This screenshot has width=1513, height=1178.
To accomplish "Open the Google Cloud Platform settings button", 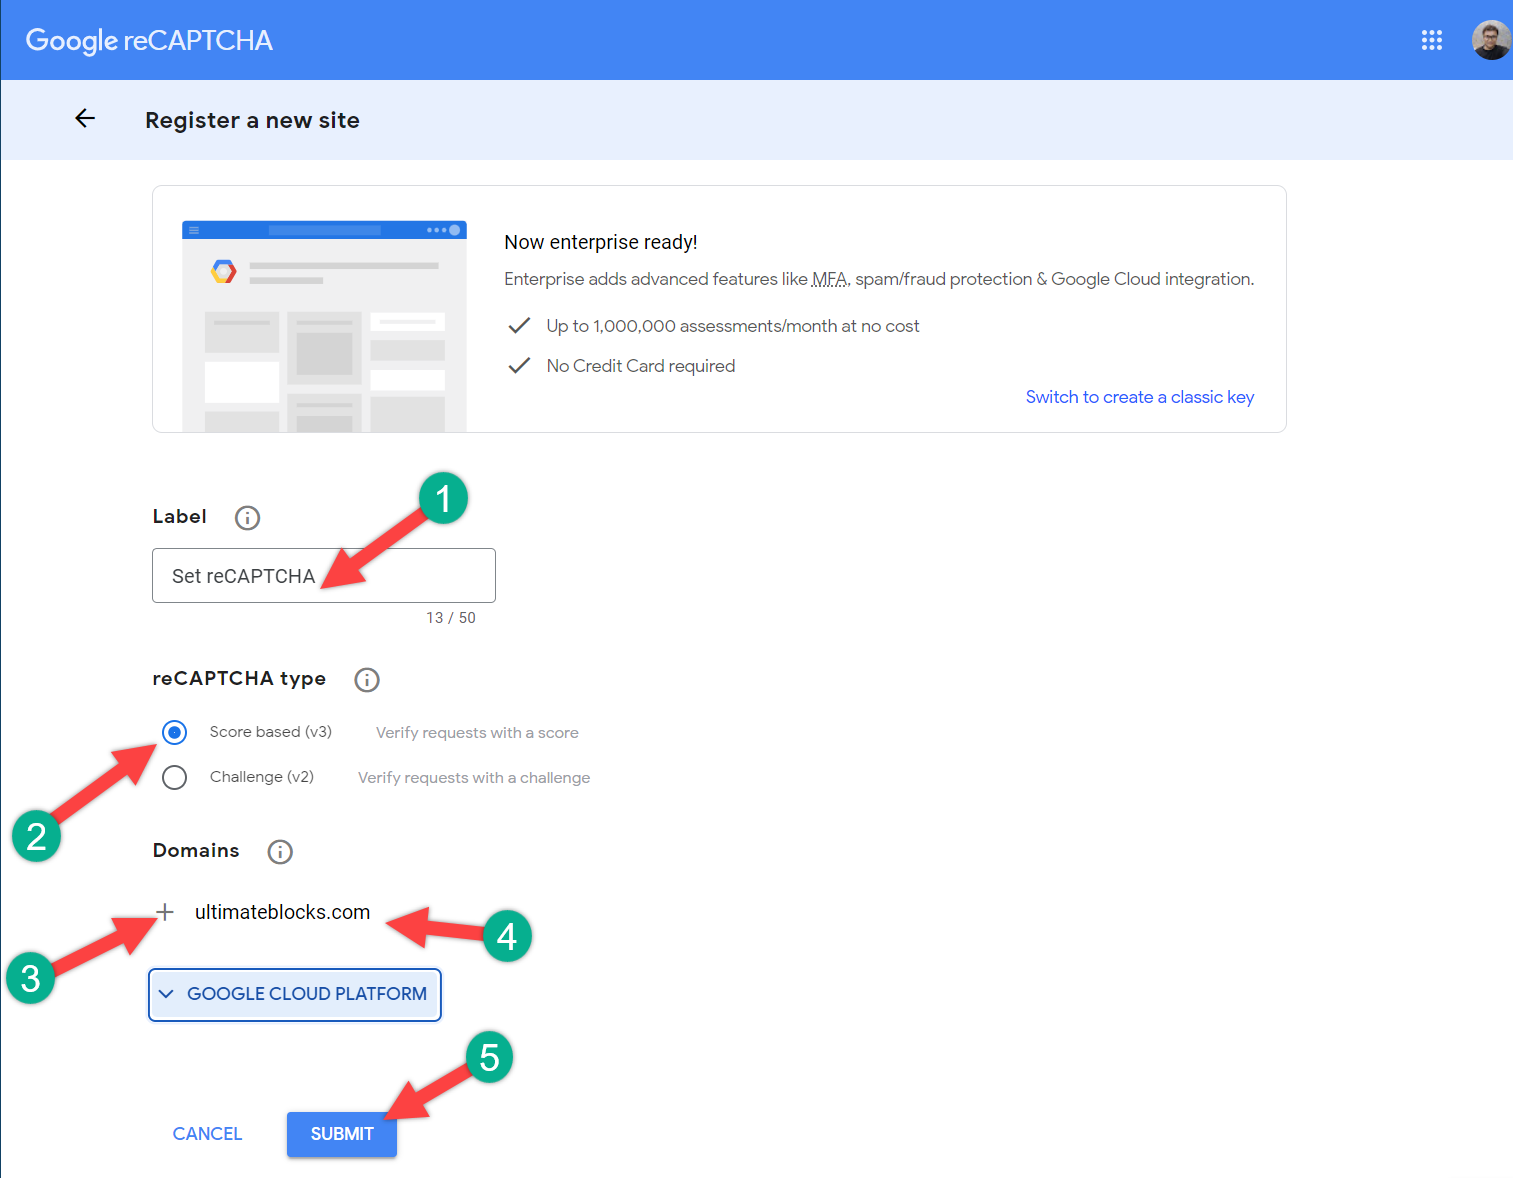I will tap(294, 994).
